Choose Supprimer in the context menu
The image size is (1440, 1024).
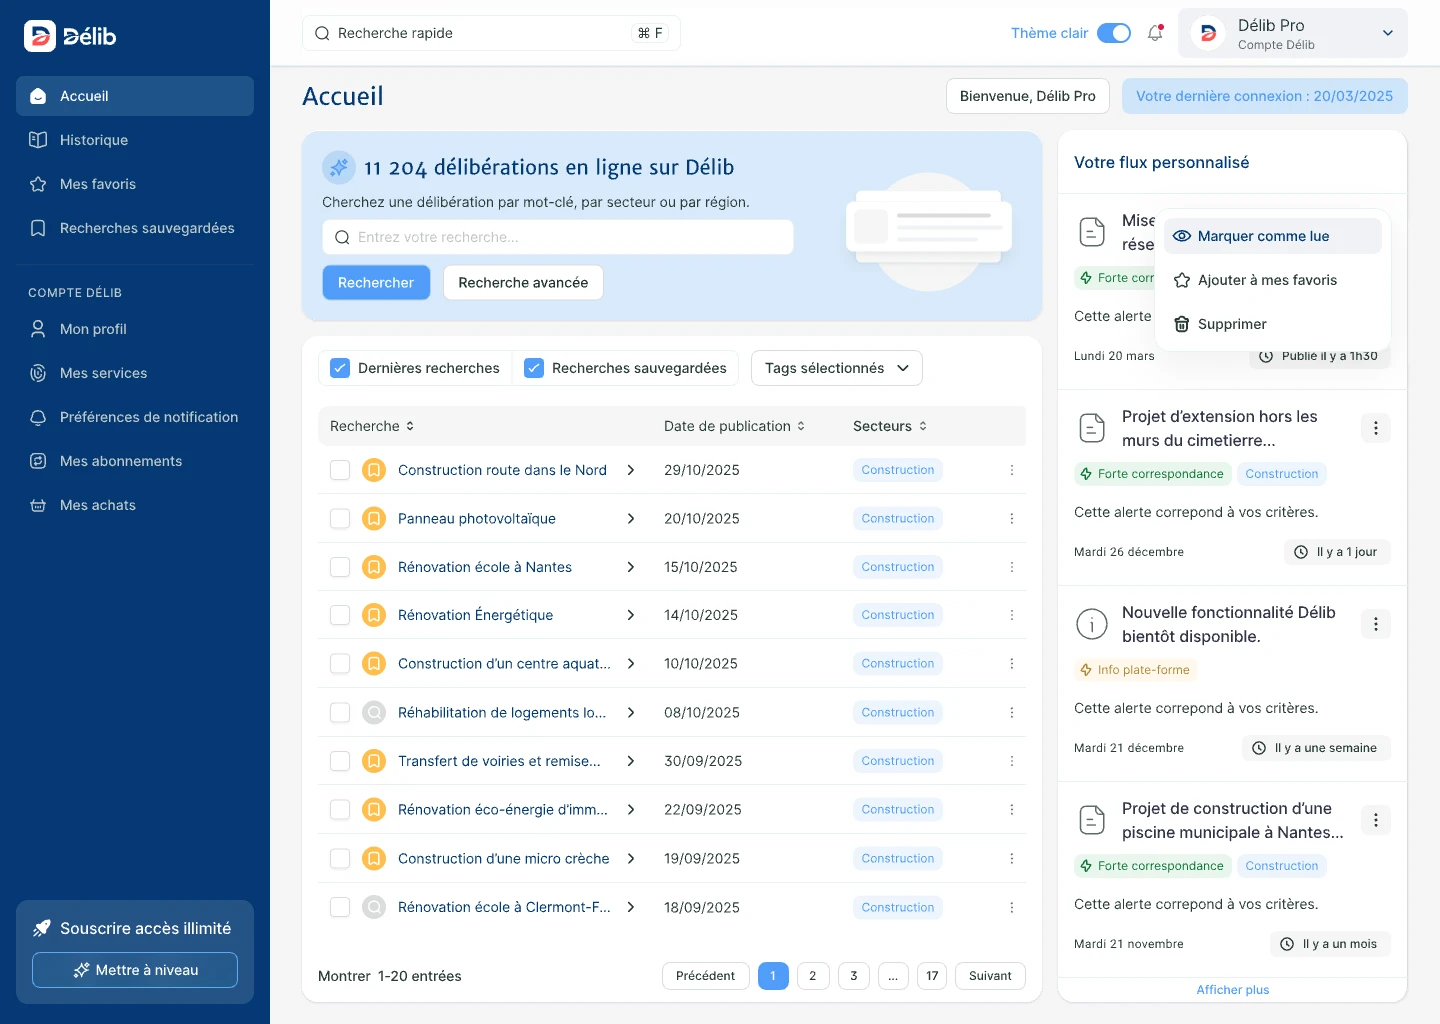click(1272, 324)
